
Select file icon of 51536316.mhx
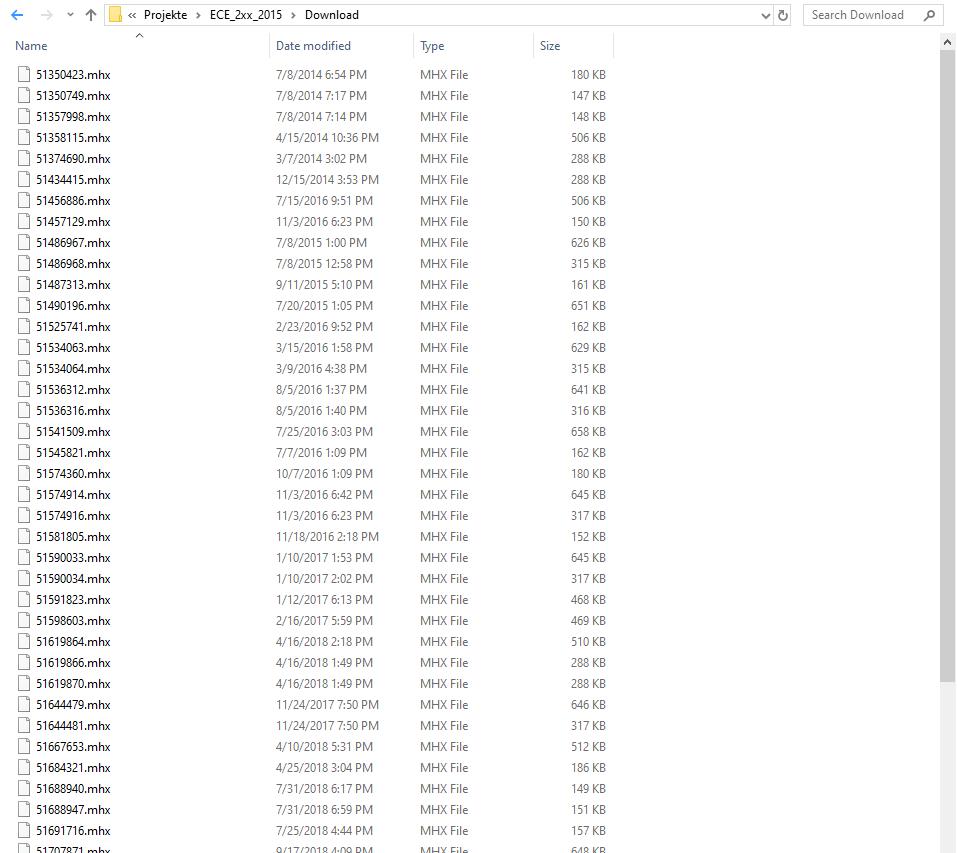pos(24,411)
